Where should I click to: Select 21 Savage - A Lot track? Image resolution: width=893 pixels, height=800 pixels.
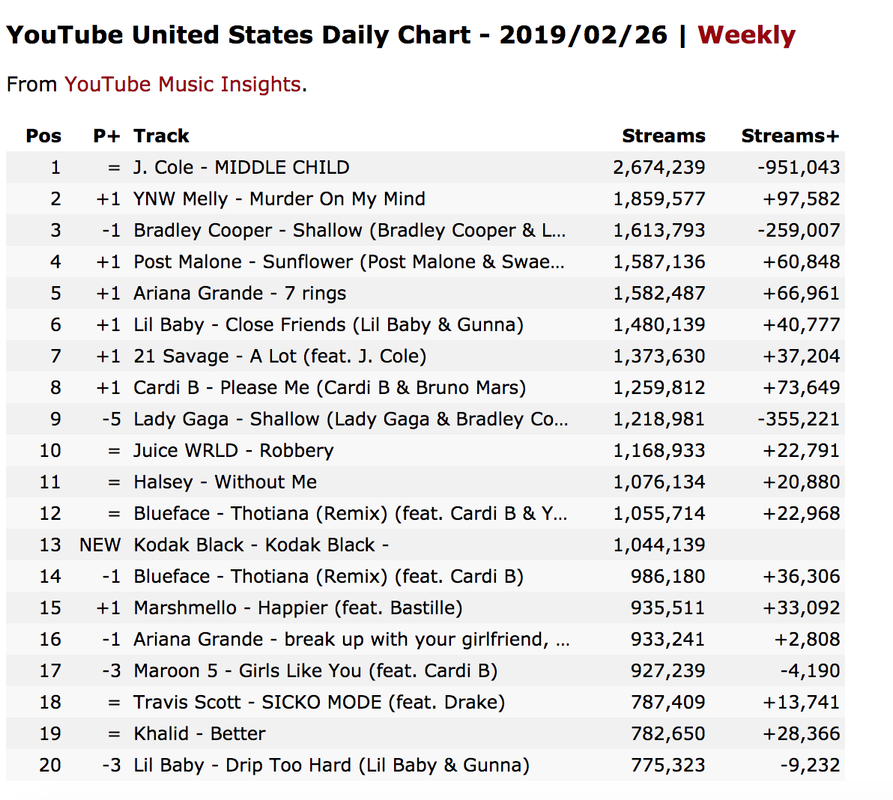click(x=280, y=356)
